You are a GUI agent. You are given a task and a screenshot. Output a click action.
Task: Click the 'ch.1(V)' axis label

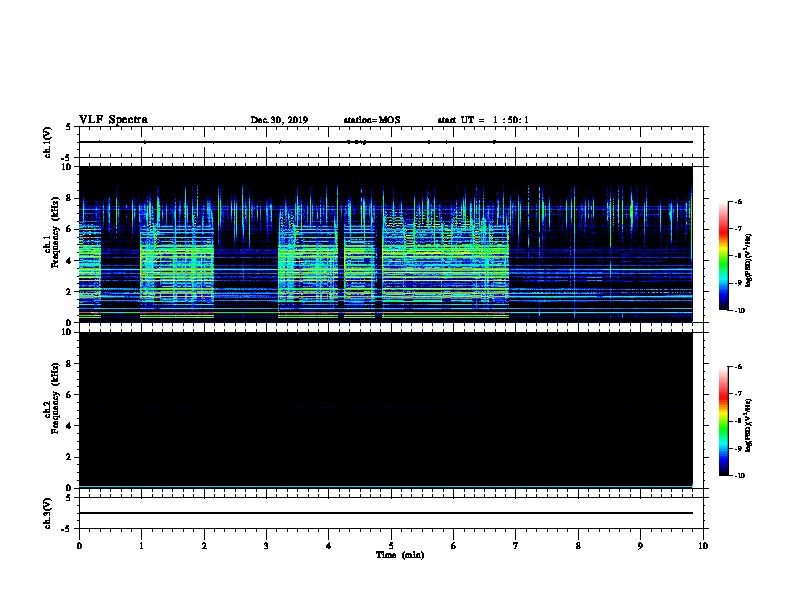click(x=48, y=142)
